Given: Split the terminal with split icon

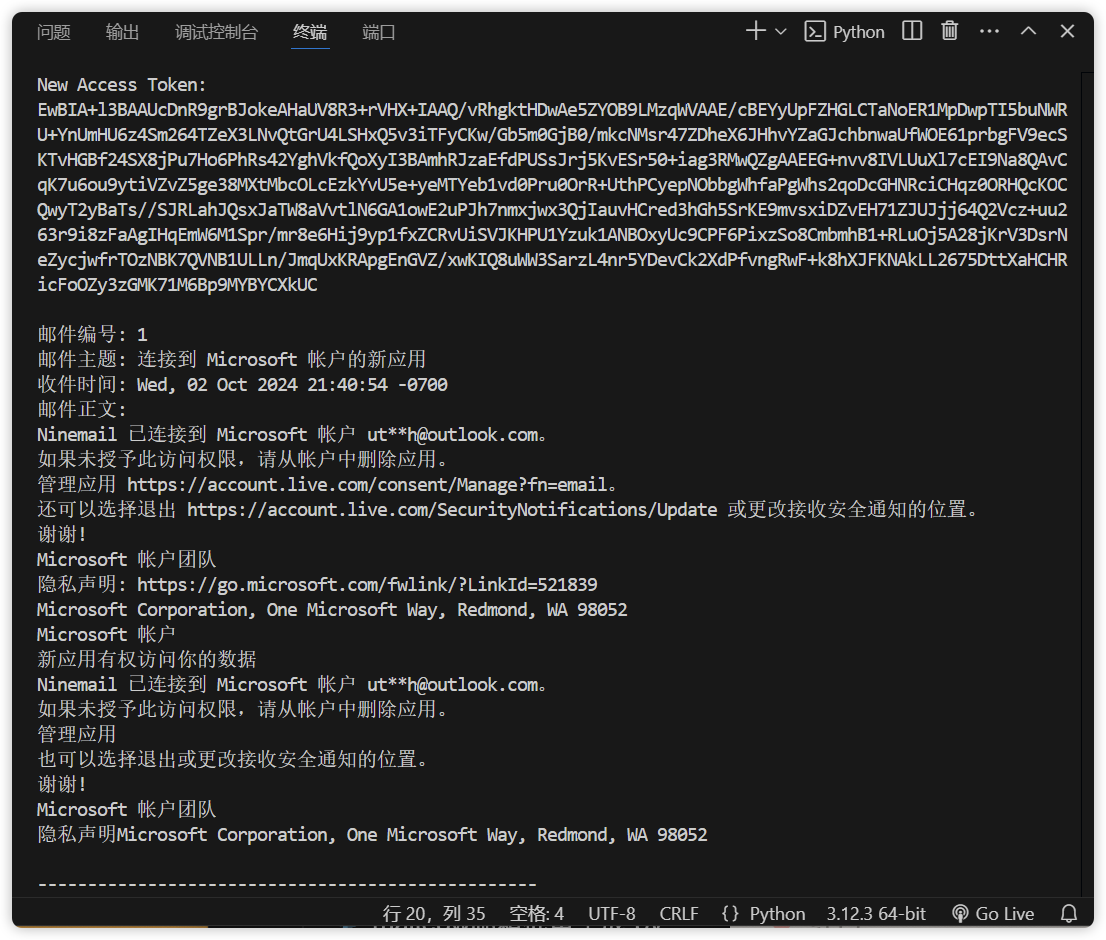Looking at the screenshot, I should tap(912, 31).
